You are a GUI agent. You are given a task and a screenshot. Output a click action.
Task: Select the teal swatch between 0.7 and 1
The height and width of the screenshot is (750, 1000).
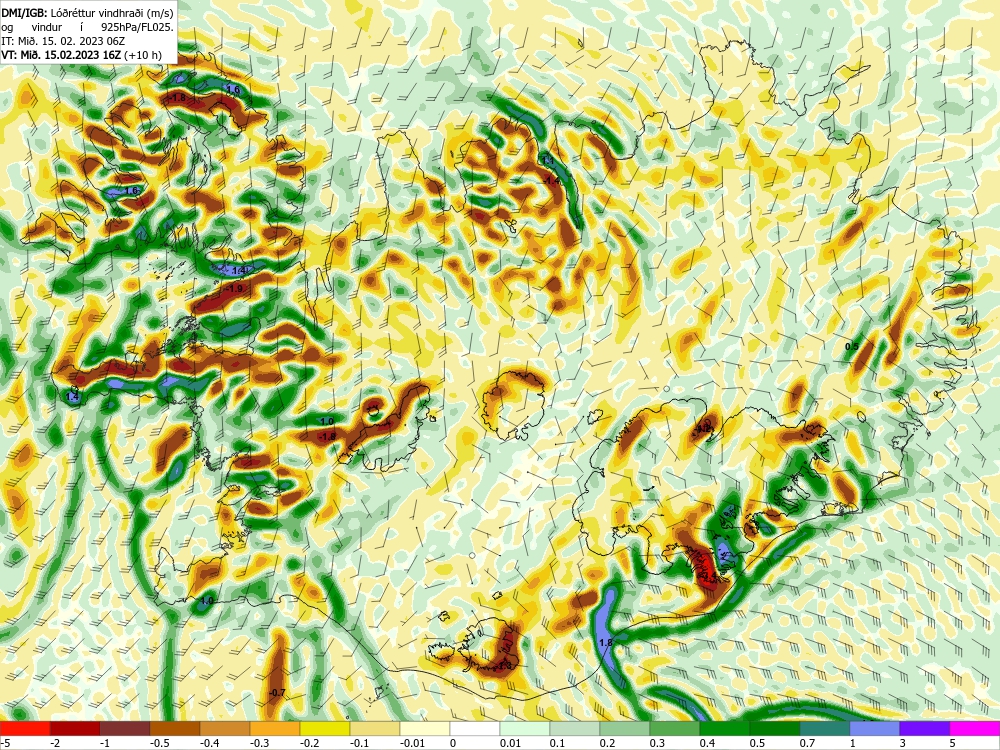[825, 728]
